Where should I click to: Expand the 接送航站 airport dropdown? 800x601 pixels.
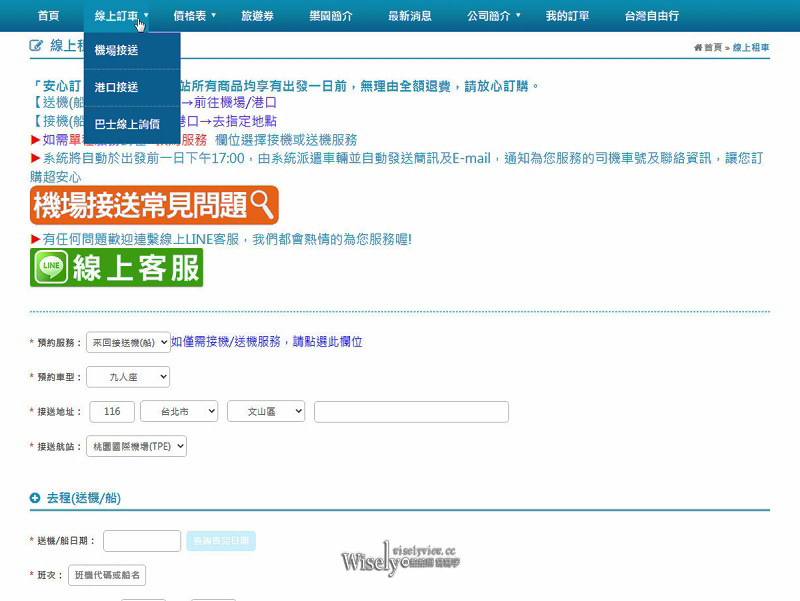pos(137,447)
